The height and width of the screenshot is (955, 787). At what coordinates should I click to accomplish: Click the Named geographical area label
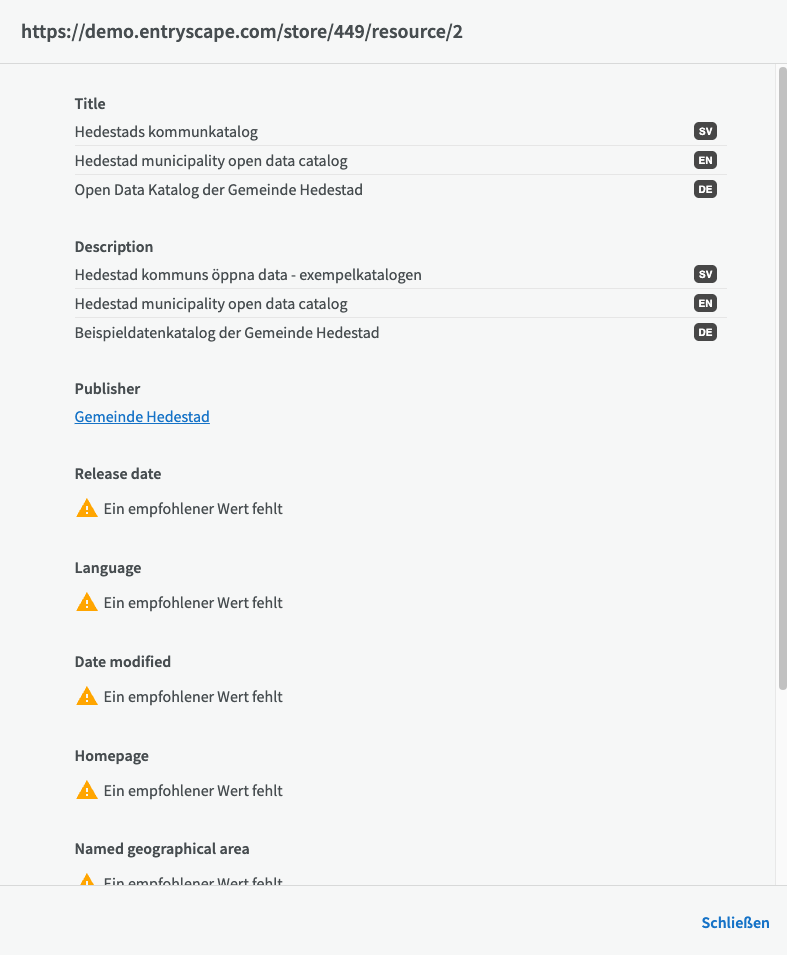[x=162, y=849]
